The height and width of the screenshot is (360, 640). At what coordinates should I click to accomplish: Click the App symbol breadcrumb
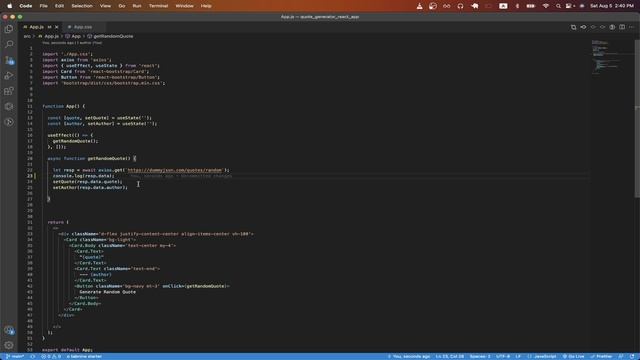coord(73,36)
